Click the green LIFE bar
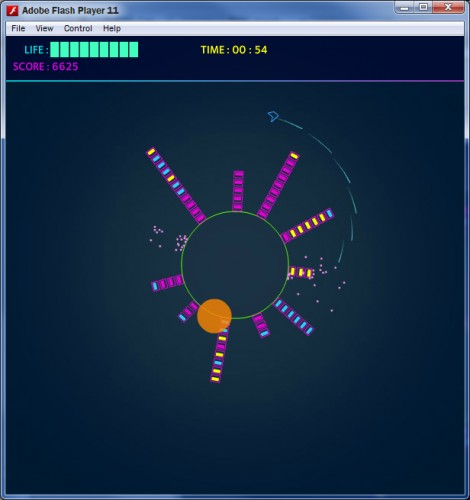Screen dimensions: 470x500 [94, 50]
